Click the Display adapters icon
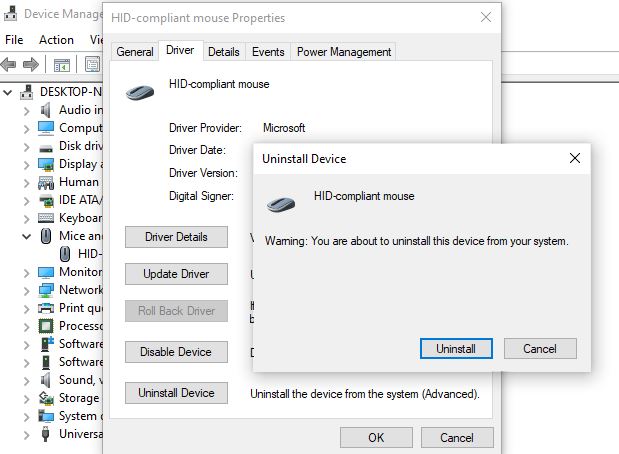The height and width of the screenshot is (454, 619). pos(46,164)
